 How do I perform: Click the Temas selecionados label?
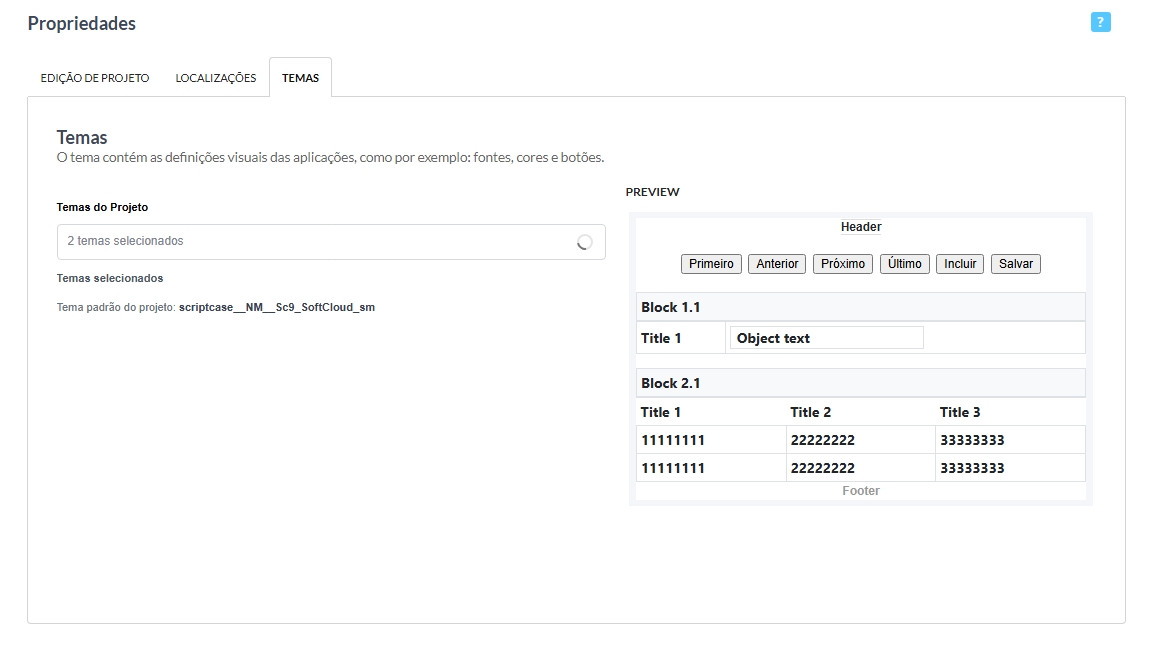click(110, 279)
